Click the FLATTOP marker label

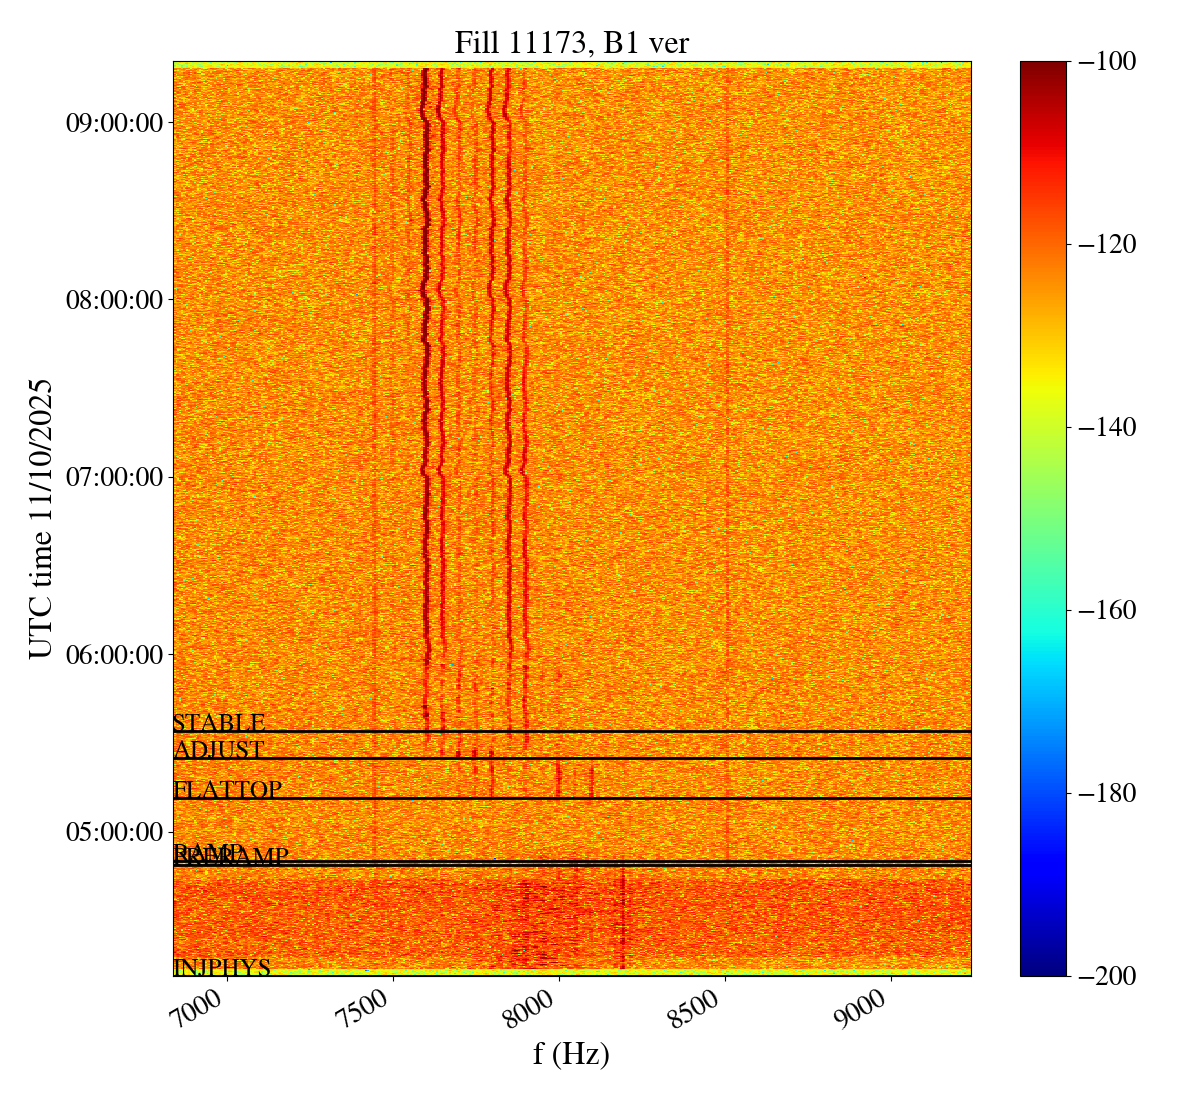click(x=227, y=790)
